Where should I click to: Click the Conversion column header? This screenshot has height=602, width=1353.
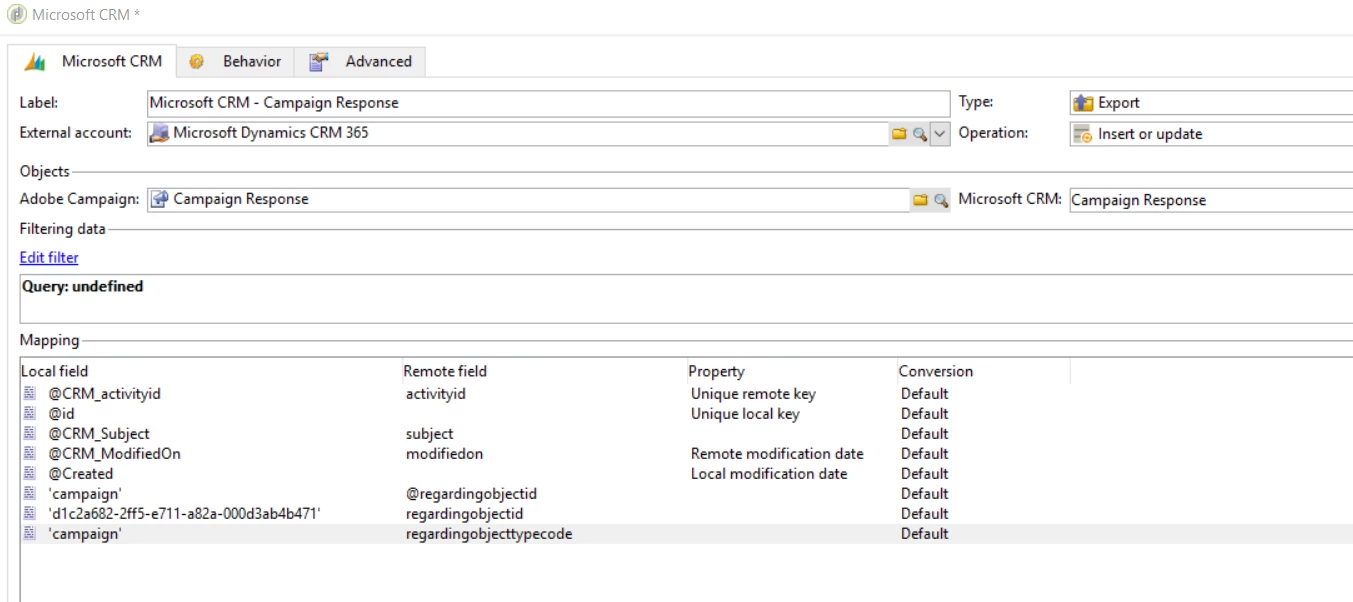click(x=983, y=371)
